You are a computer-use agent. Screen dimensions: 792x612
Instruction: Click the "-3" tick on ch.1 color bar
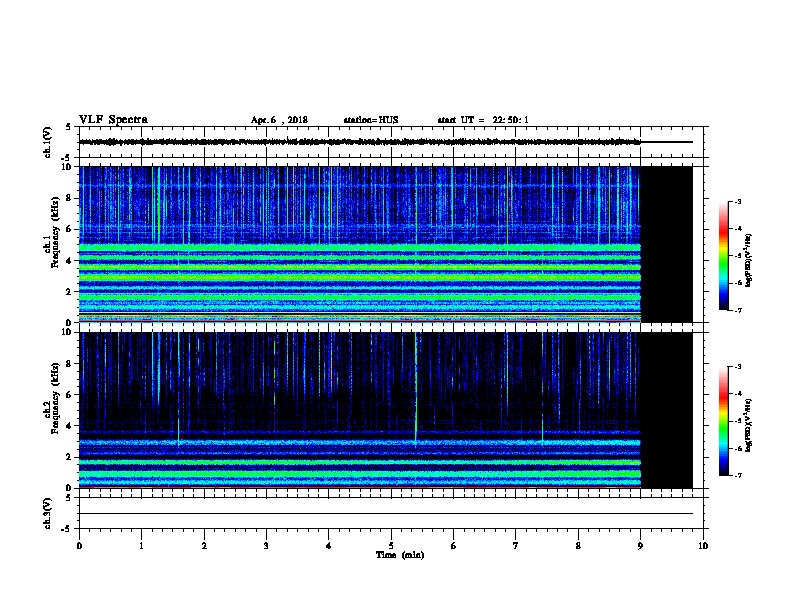738,201
